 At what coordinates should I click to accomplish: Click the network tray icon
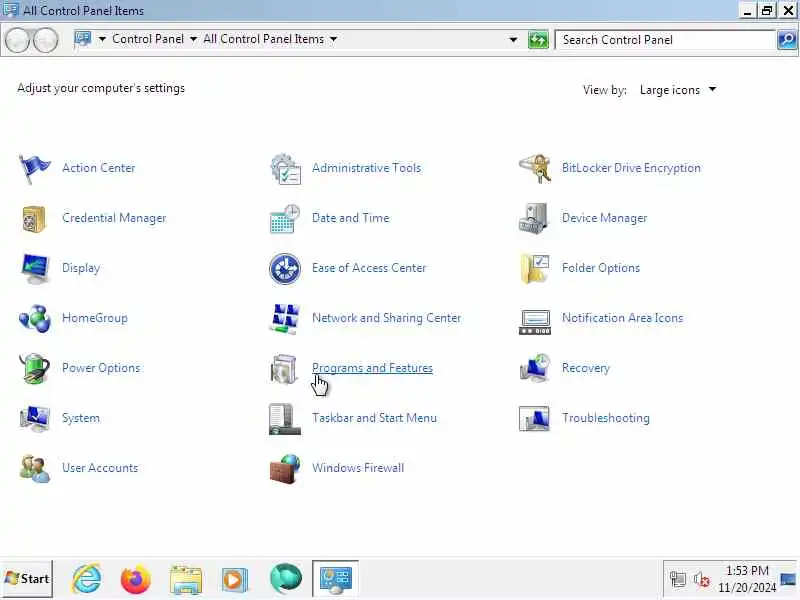(x=678, y=579)
